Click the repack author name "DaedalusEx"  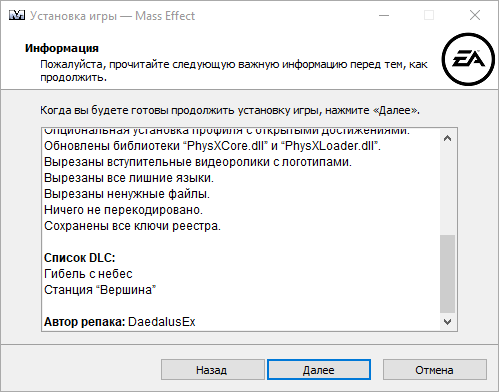point(162,322)
